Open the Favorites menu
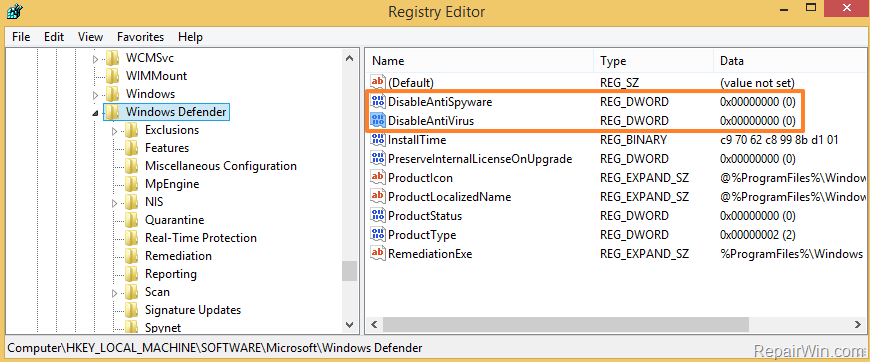 (140, 37)
